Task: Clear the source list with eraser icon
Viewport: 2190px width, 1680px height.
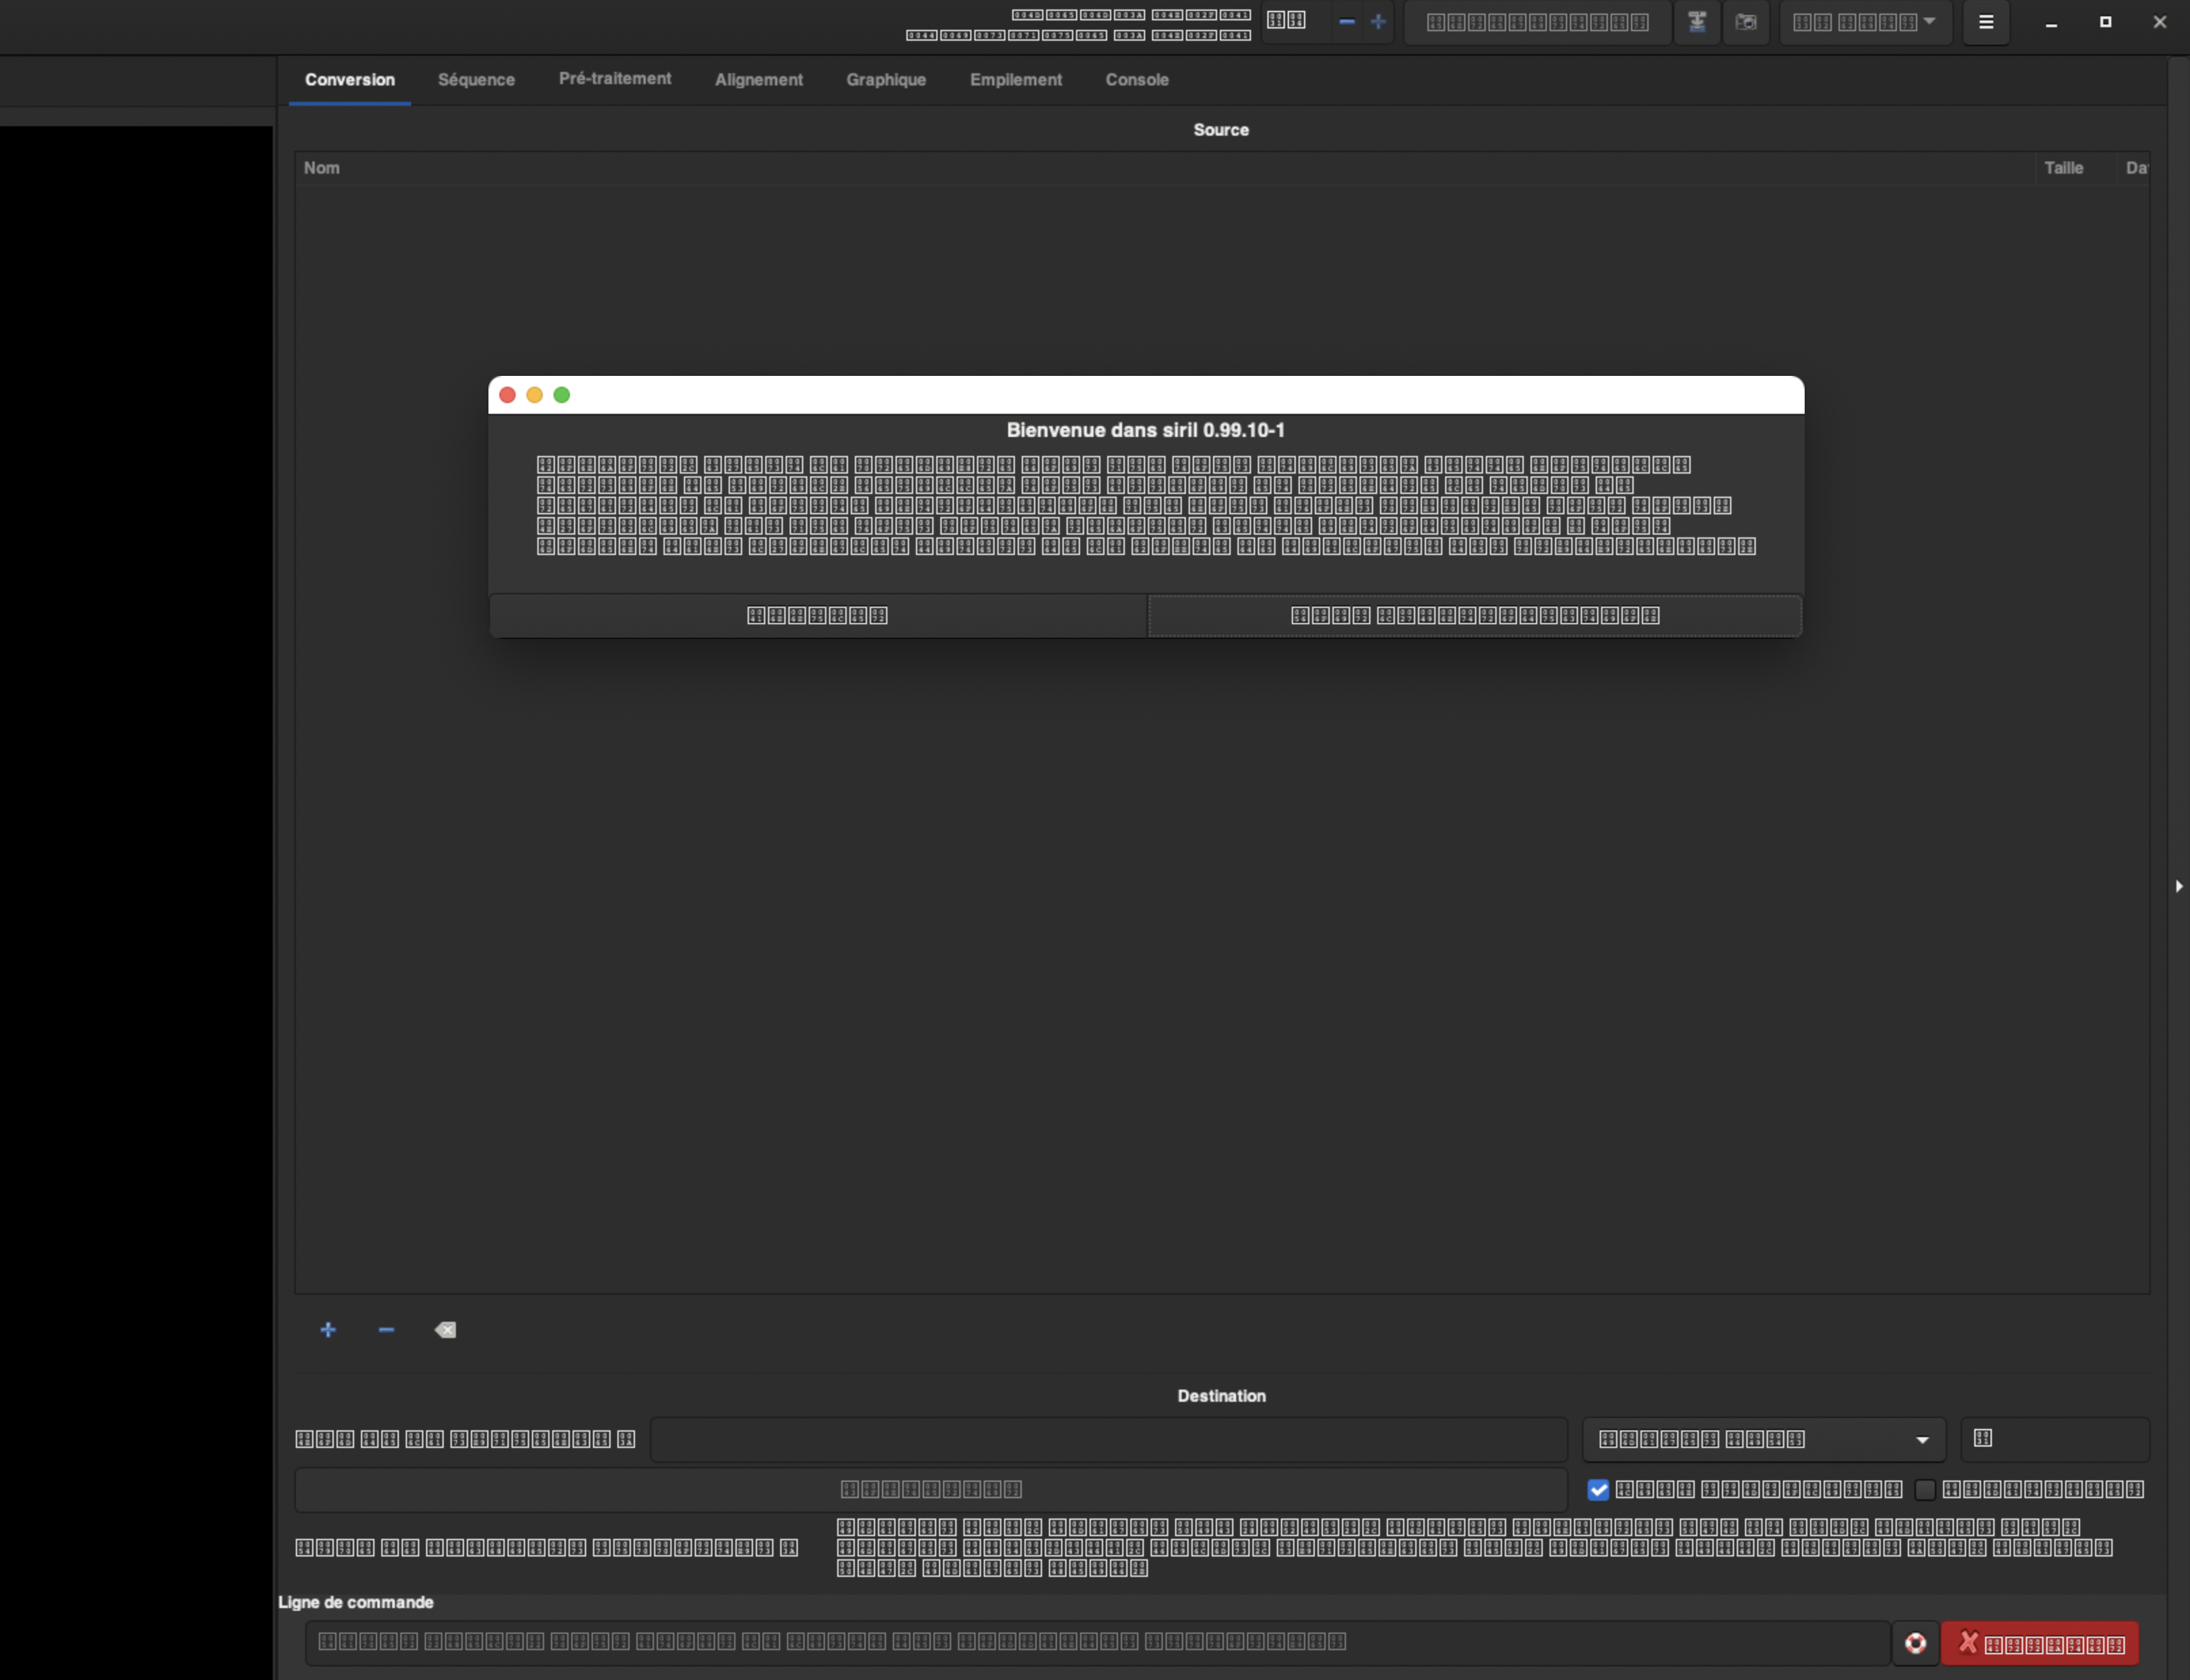Action: (445, 1330)
